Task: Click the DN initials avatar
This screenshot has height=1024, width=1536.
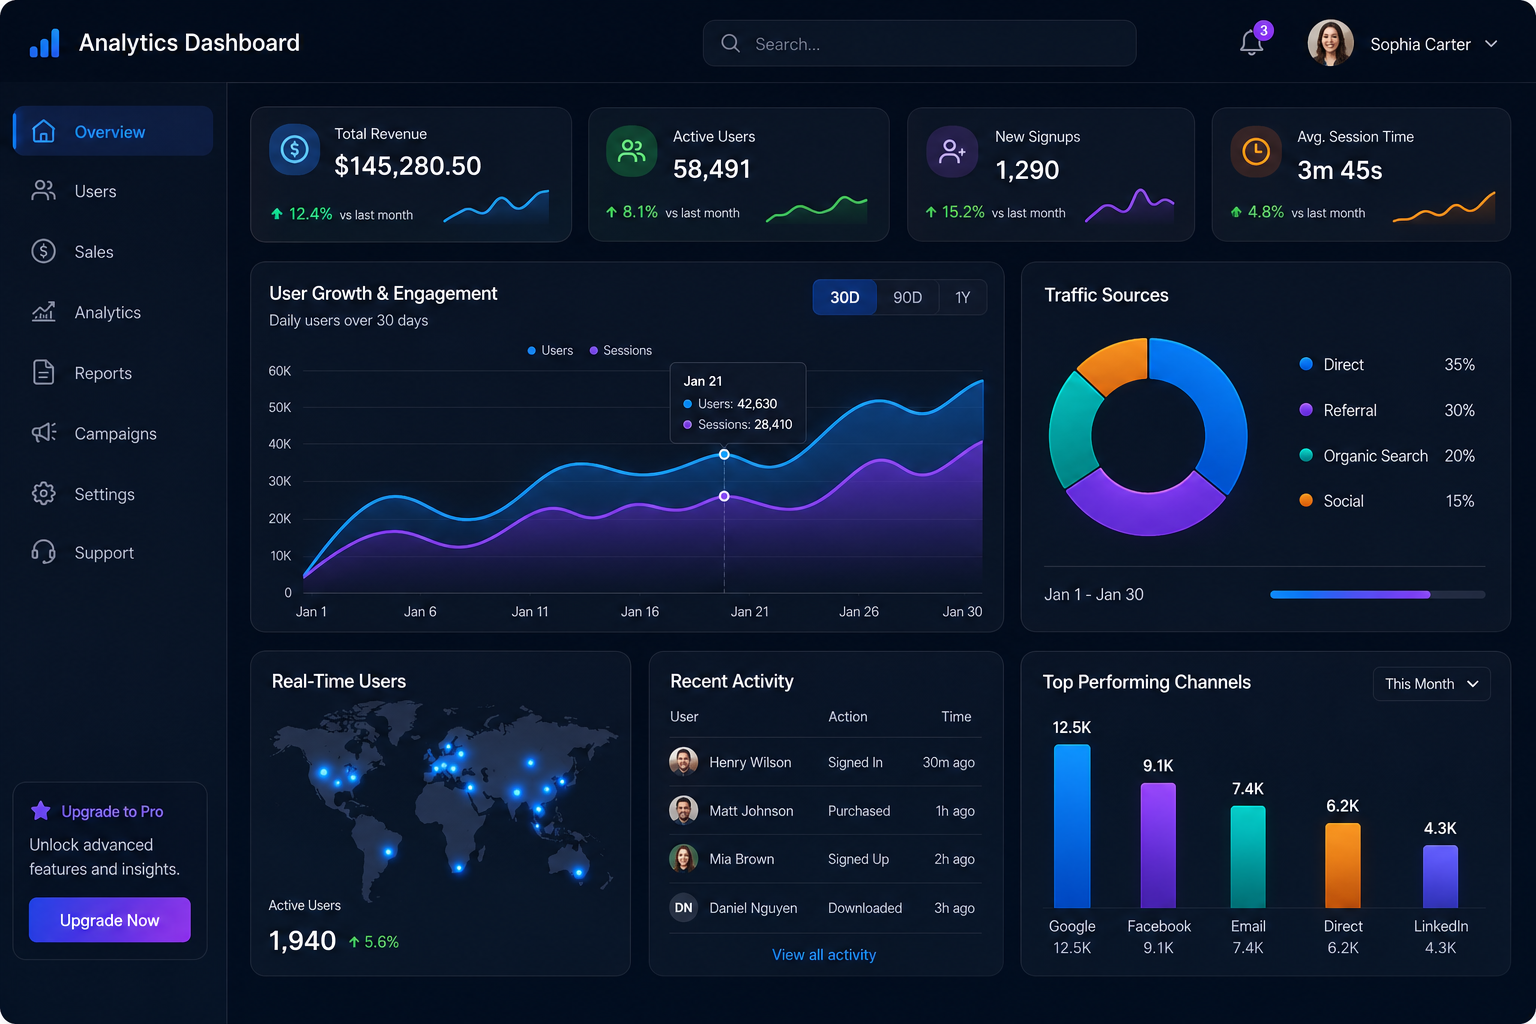Action: pyautogui.click(x=684, y=907)
